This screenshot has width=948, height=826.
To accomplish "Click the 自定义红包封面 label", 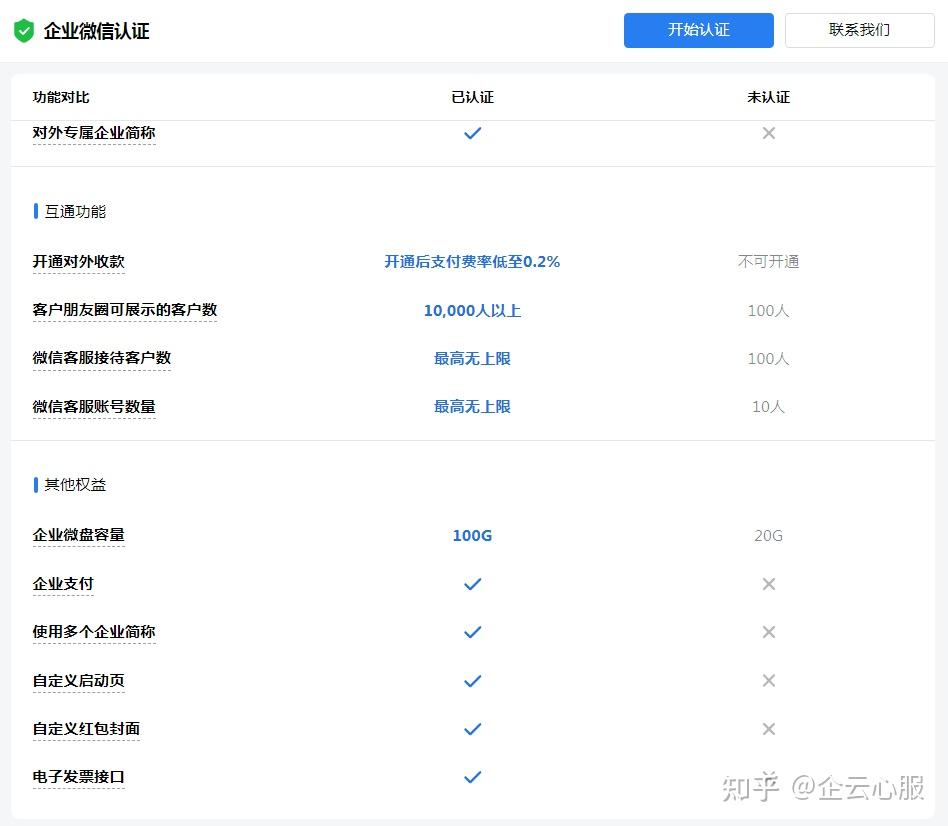I will (86, 729).
